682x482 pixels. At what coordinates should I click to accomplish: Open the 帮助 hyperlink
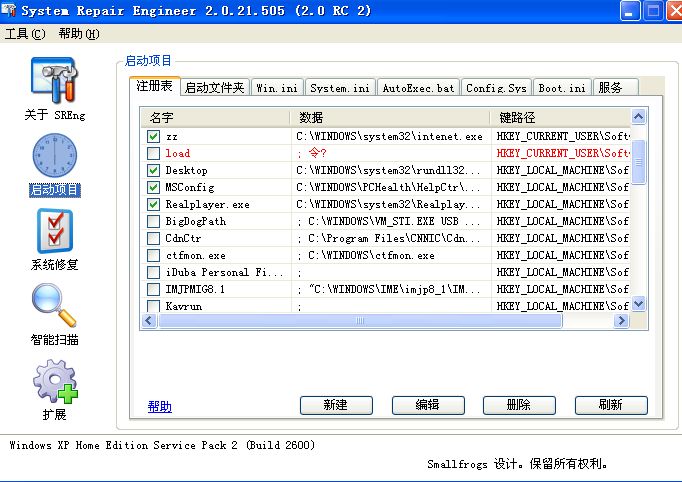160,407
